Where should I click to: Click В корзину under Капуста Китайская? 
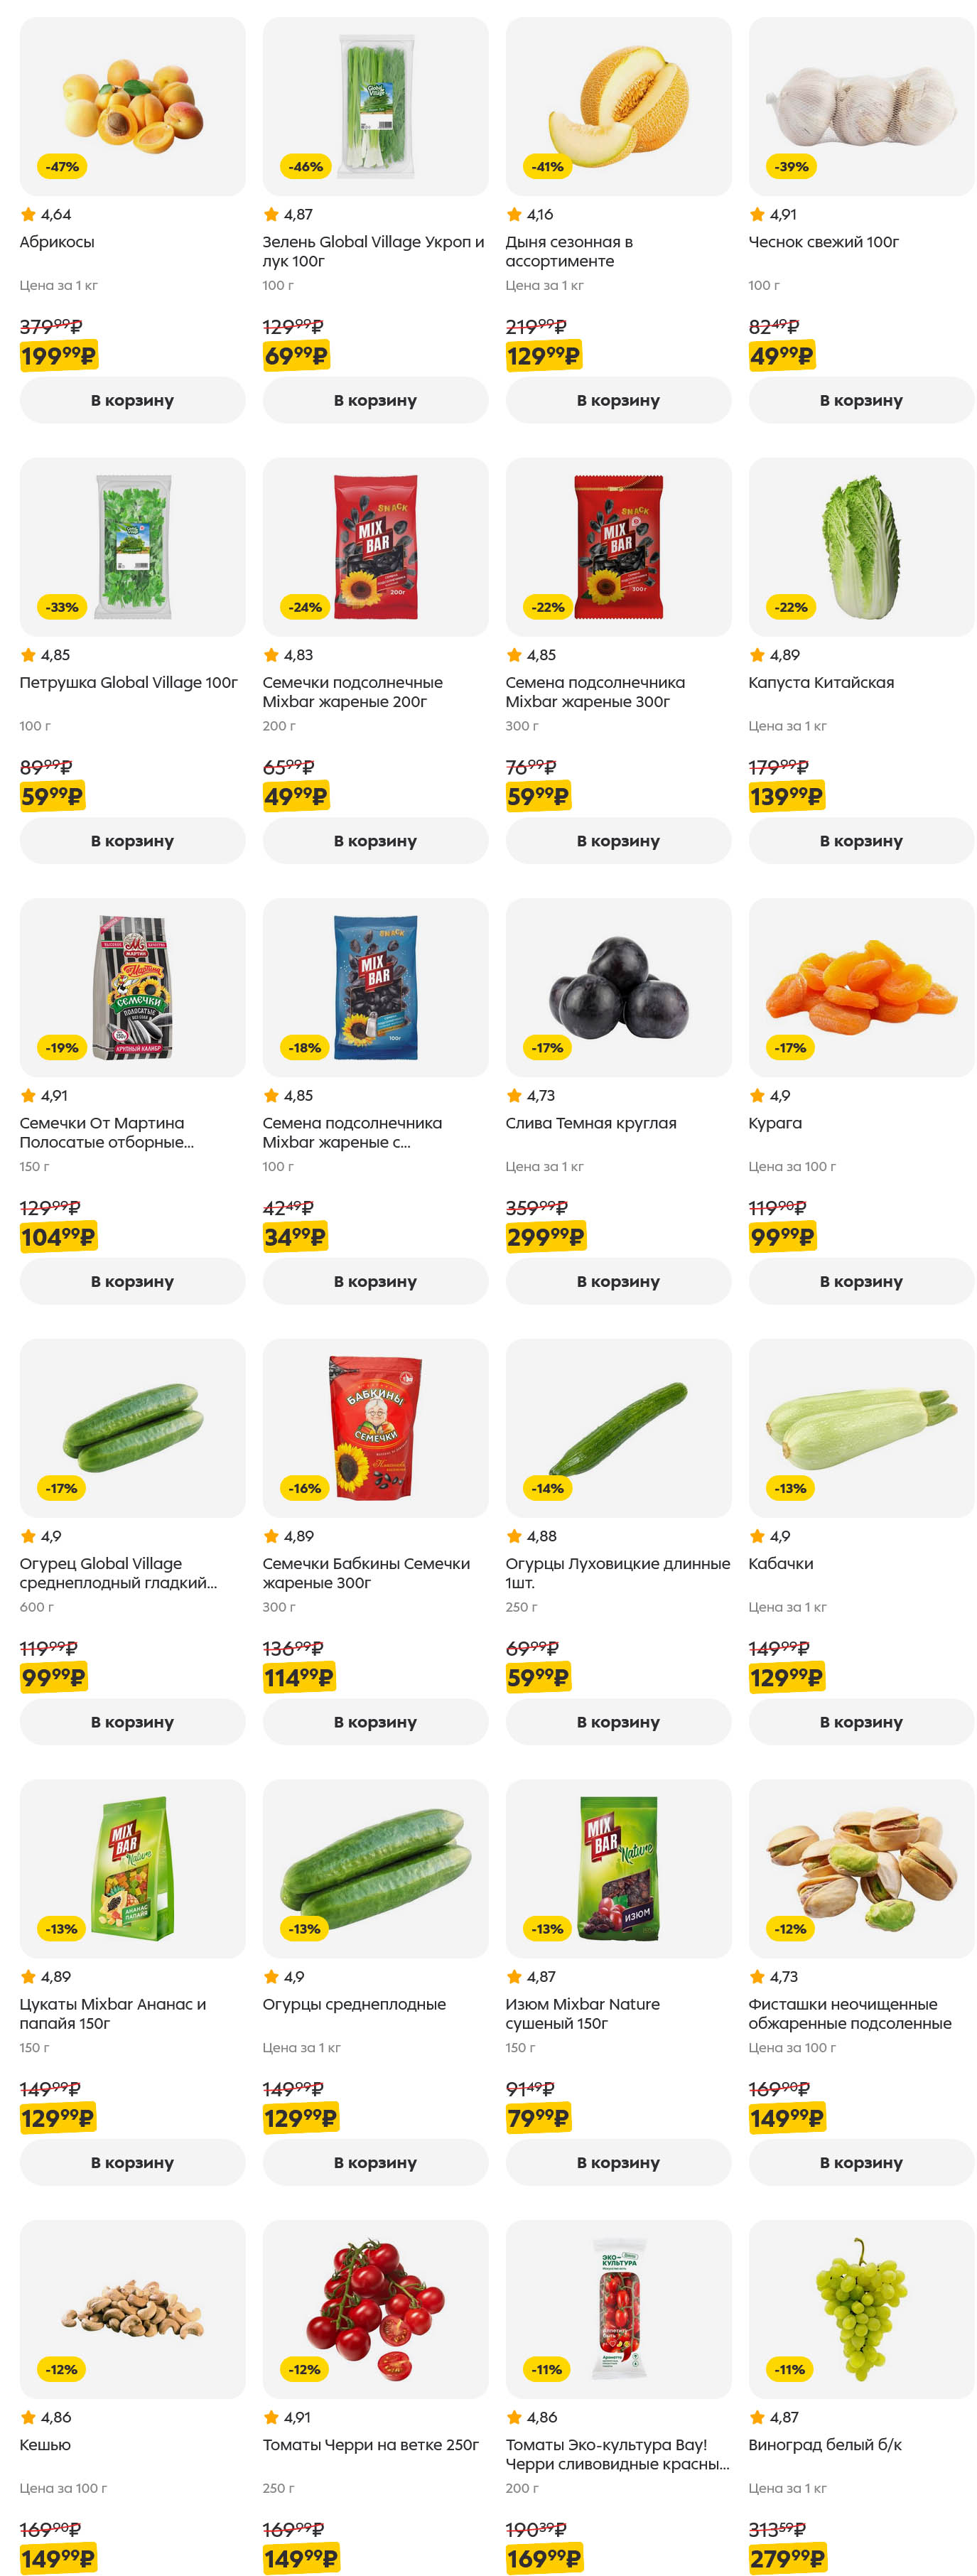[860, 841]
